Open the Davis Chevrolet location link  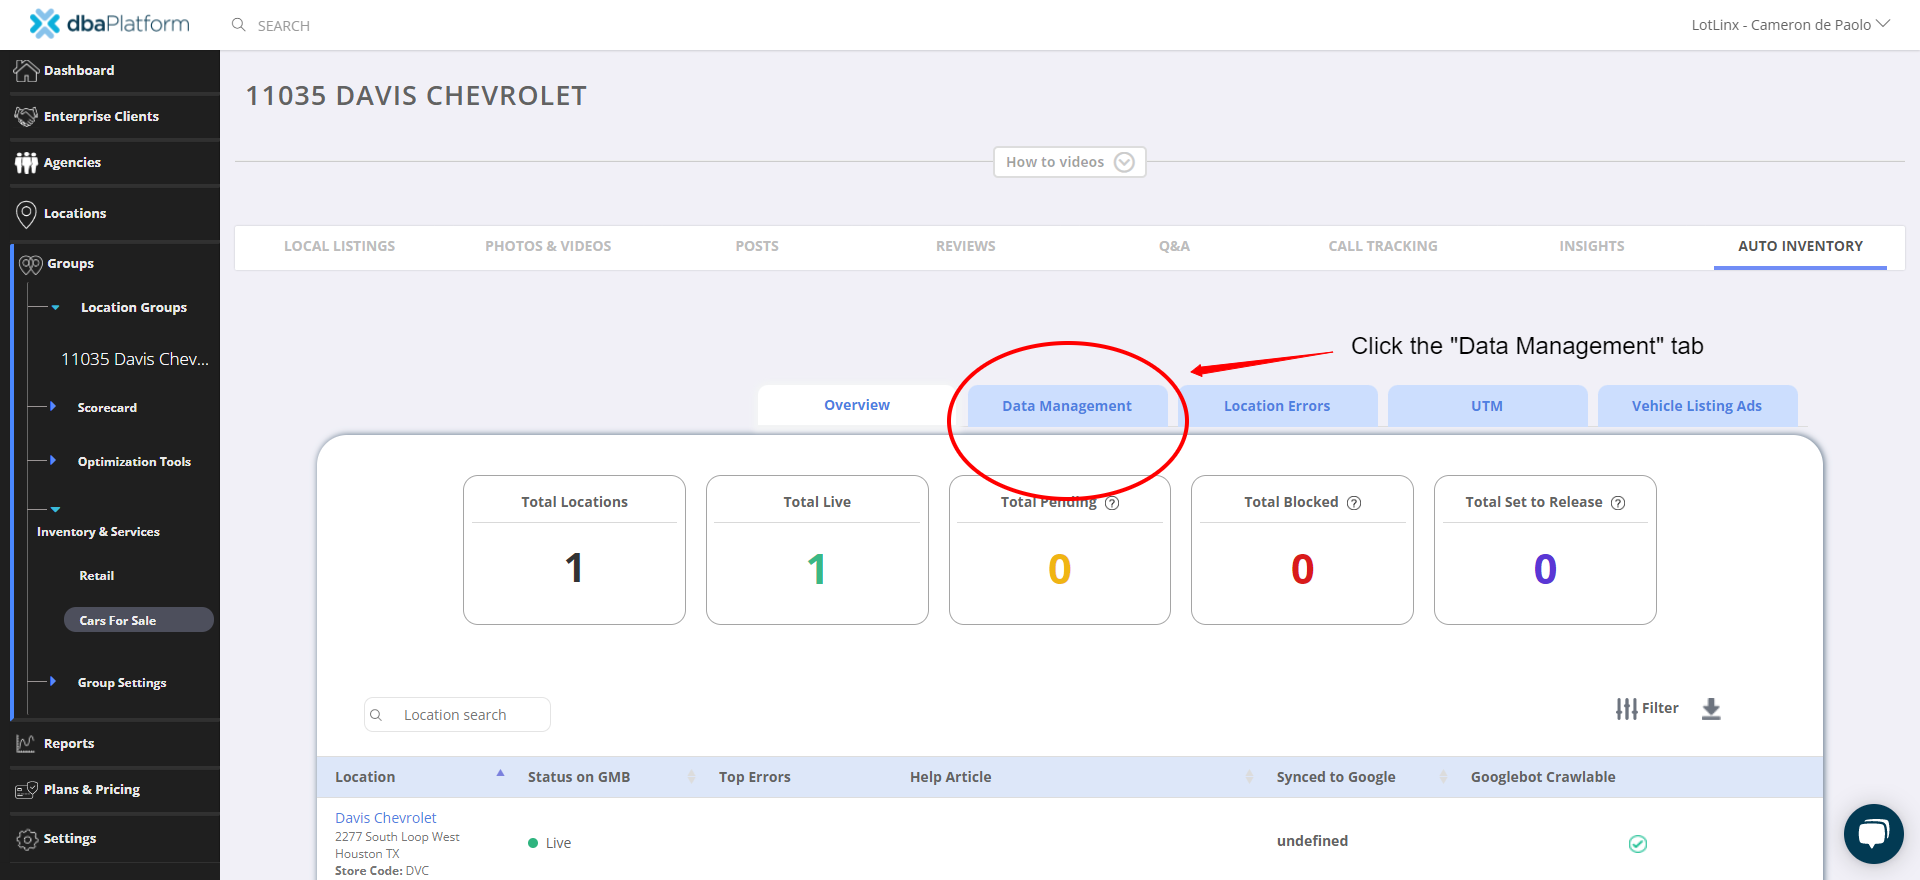click(x=386, y=818)
